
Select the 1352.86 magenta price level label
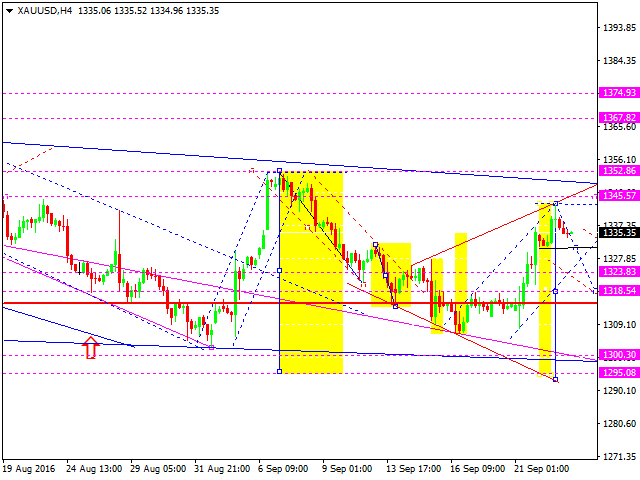click(x=619, y=171)
